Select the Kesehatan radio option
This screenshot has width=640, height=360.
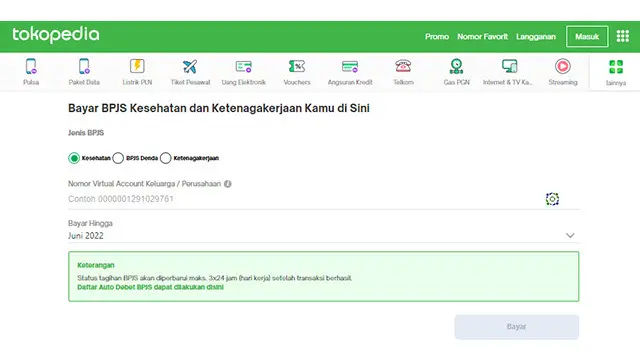pyautogui.click(x=74, y=158)
